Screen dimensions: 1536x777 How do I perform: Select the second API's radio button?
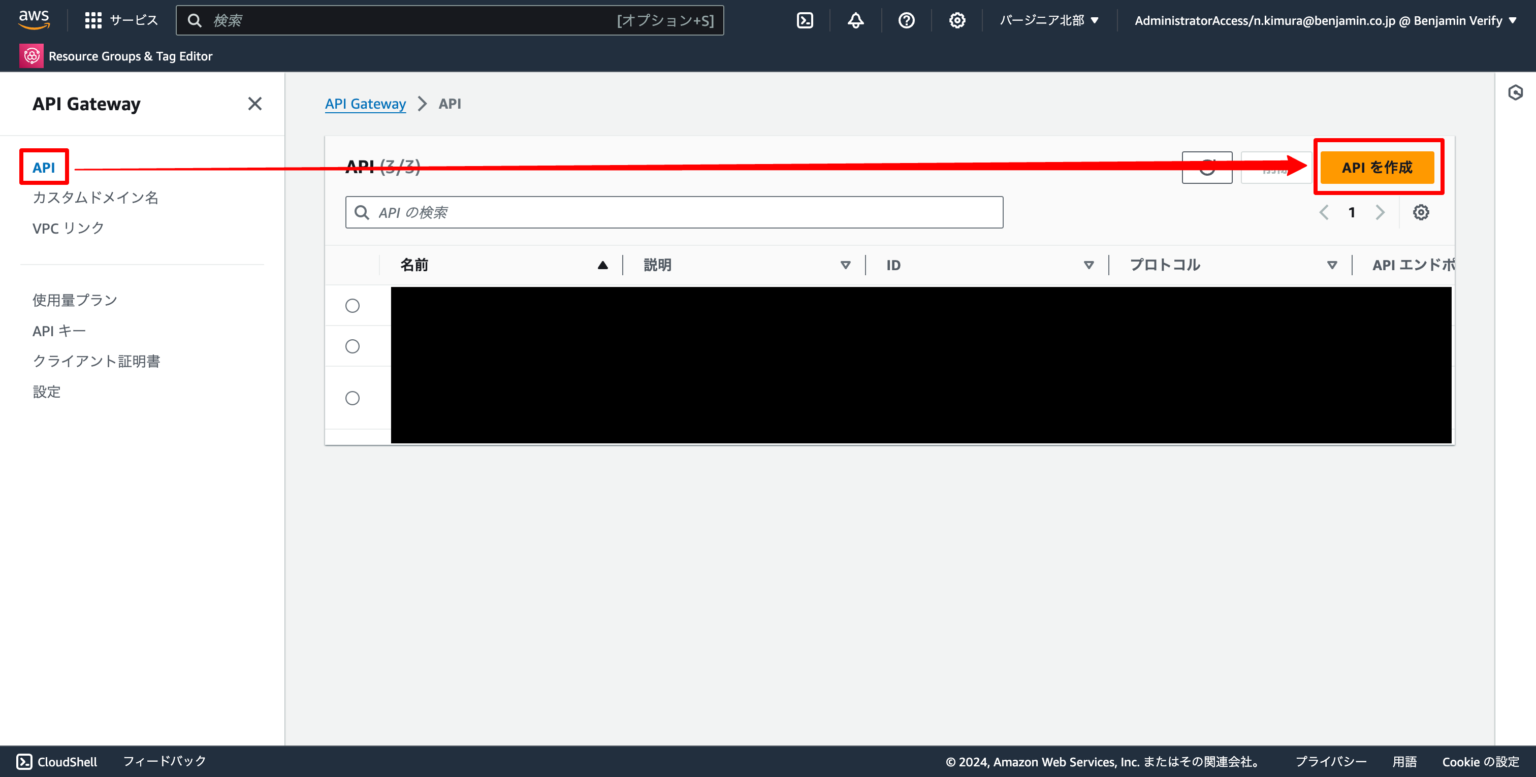click(352, 346)
